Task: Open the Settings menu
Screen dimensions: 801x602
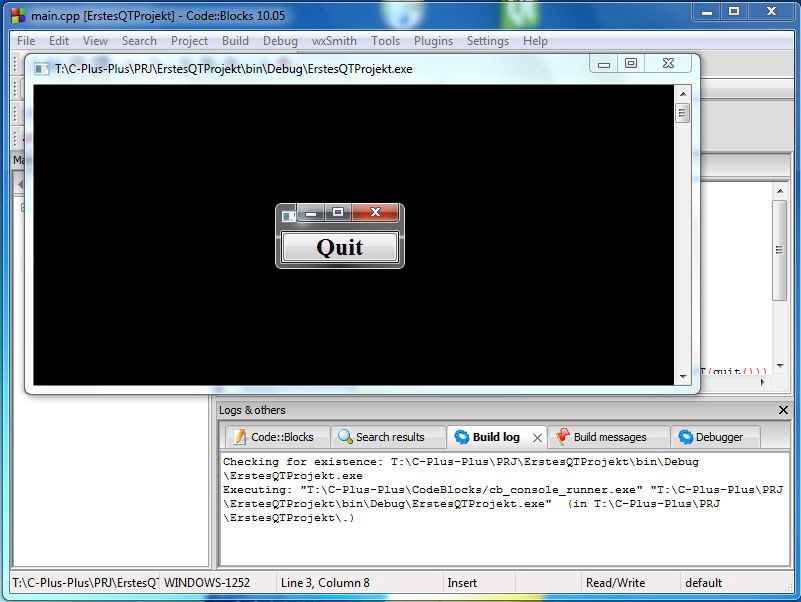Action: tap(488, 41)
